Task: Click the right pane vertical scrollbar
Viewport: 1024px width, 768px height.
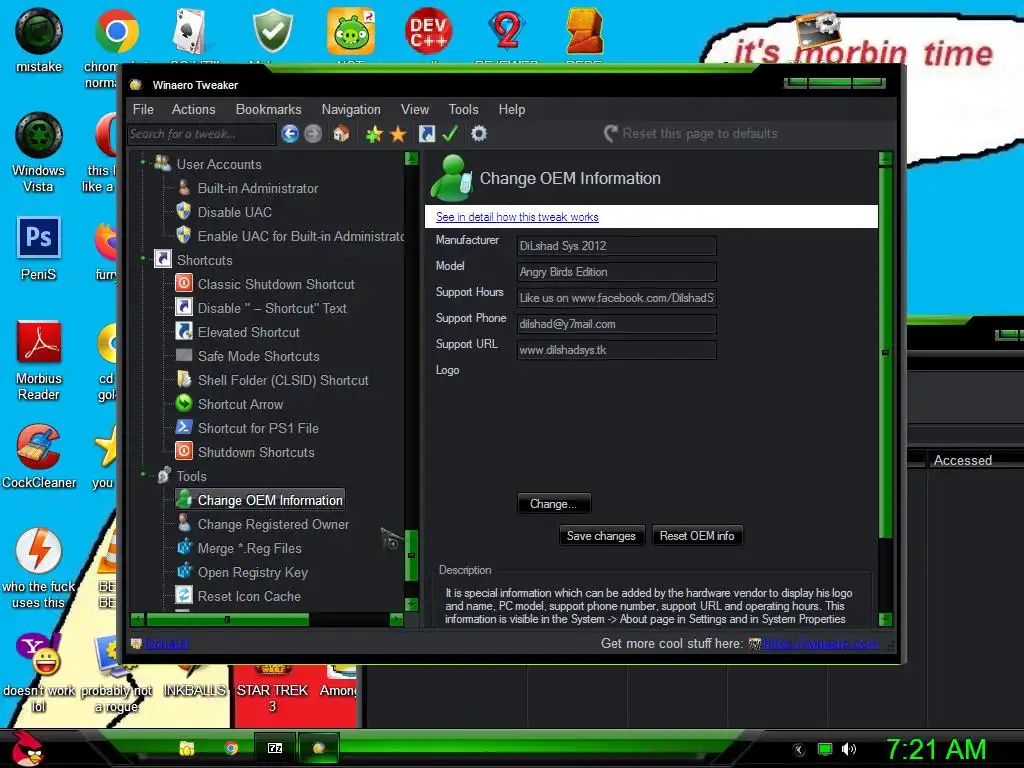Action: [886, 353]
